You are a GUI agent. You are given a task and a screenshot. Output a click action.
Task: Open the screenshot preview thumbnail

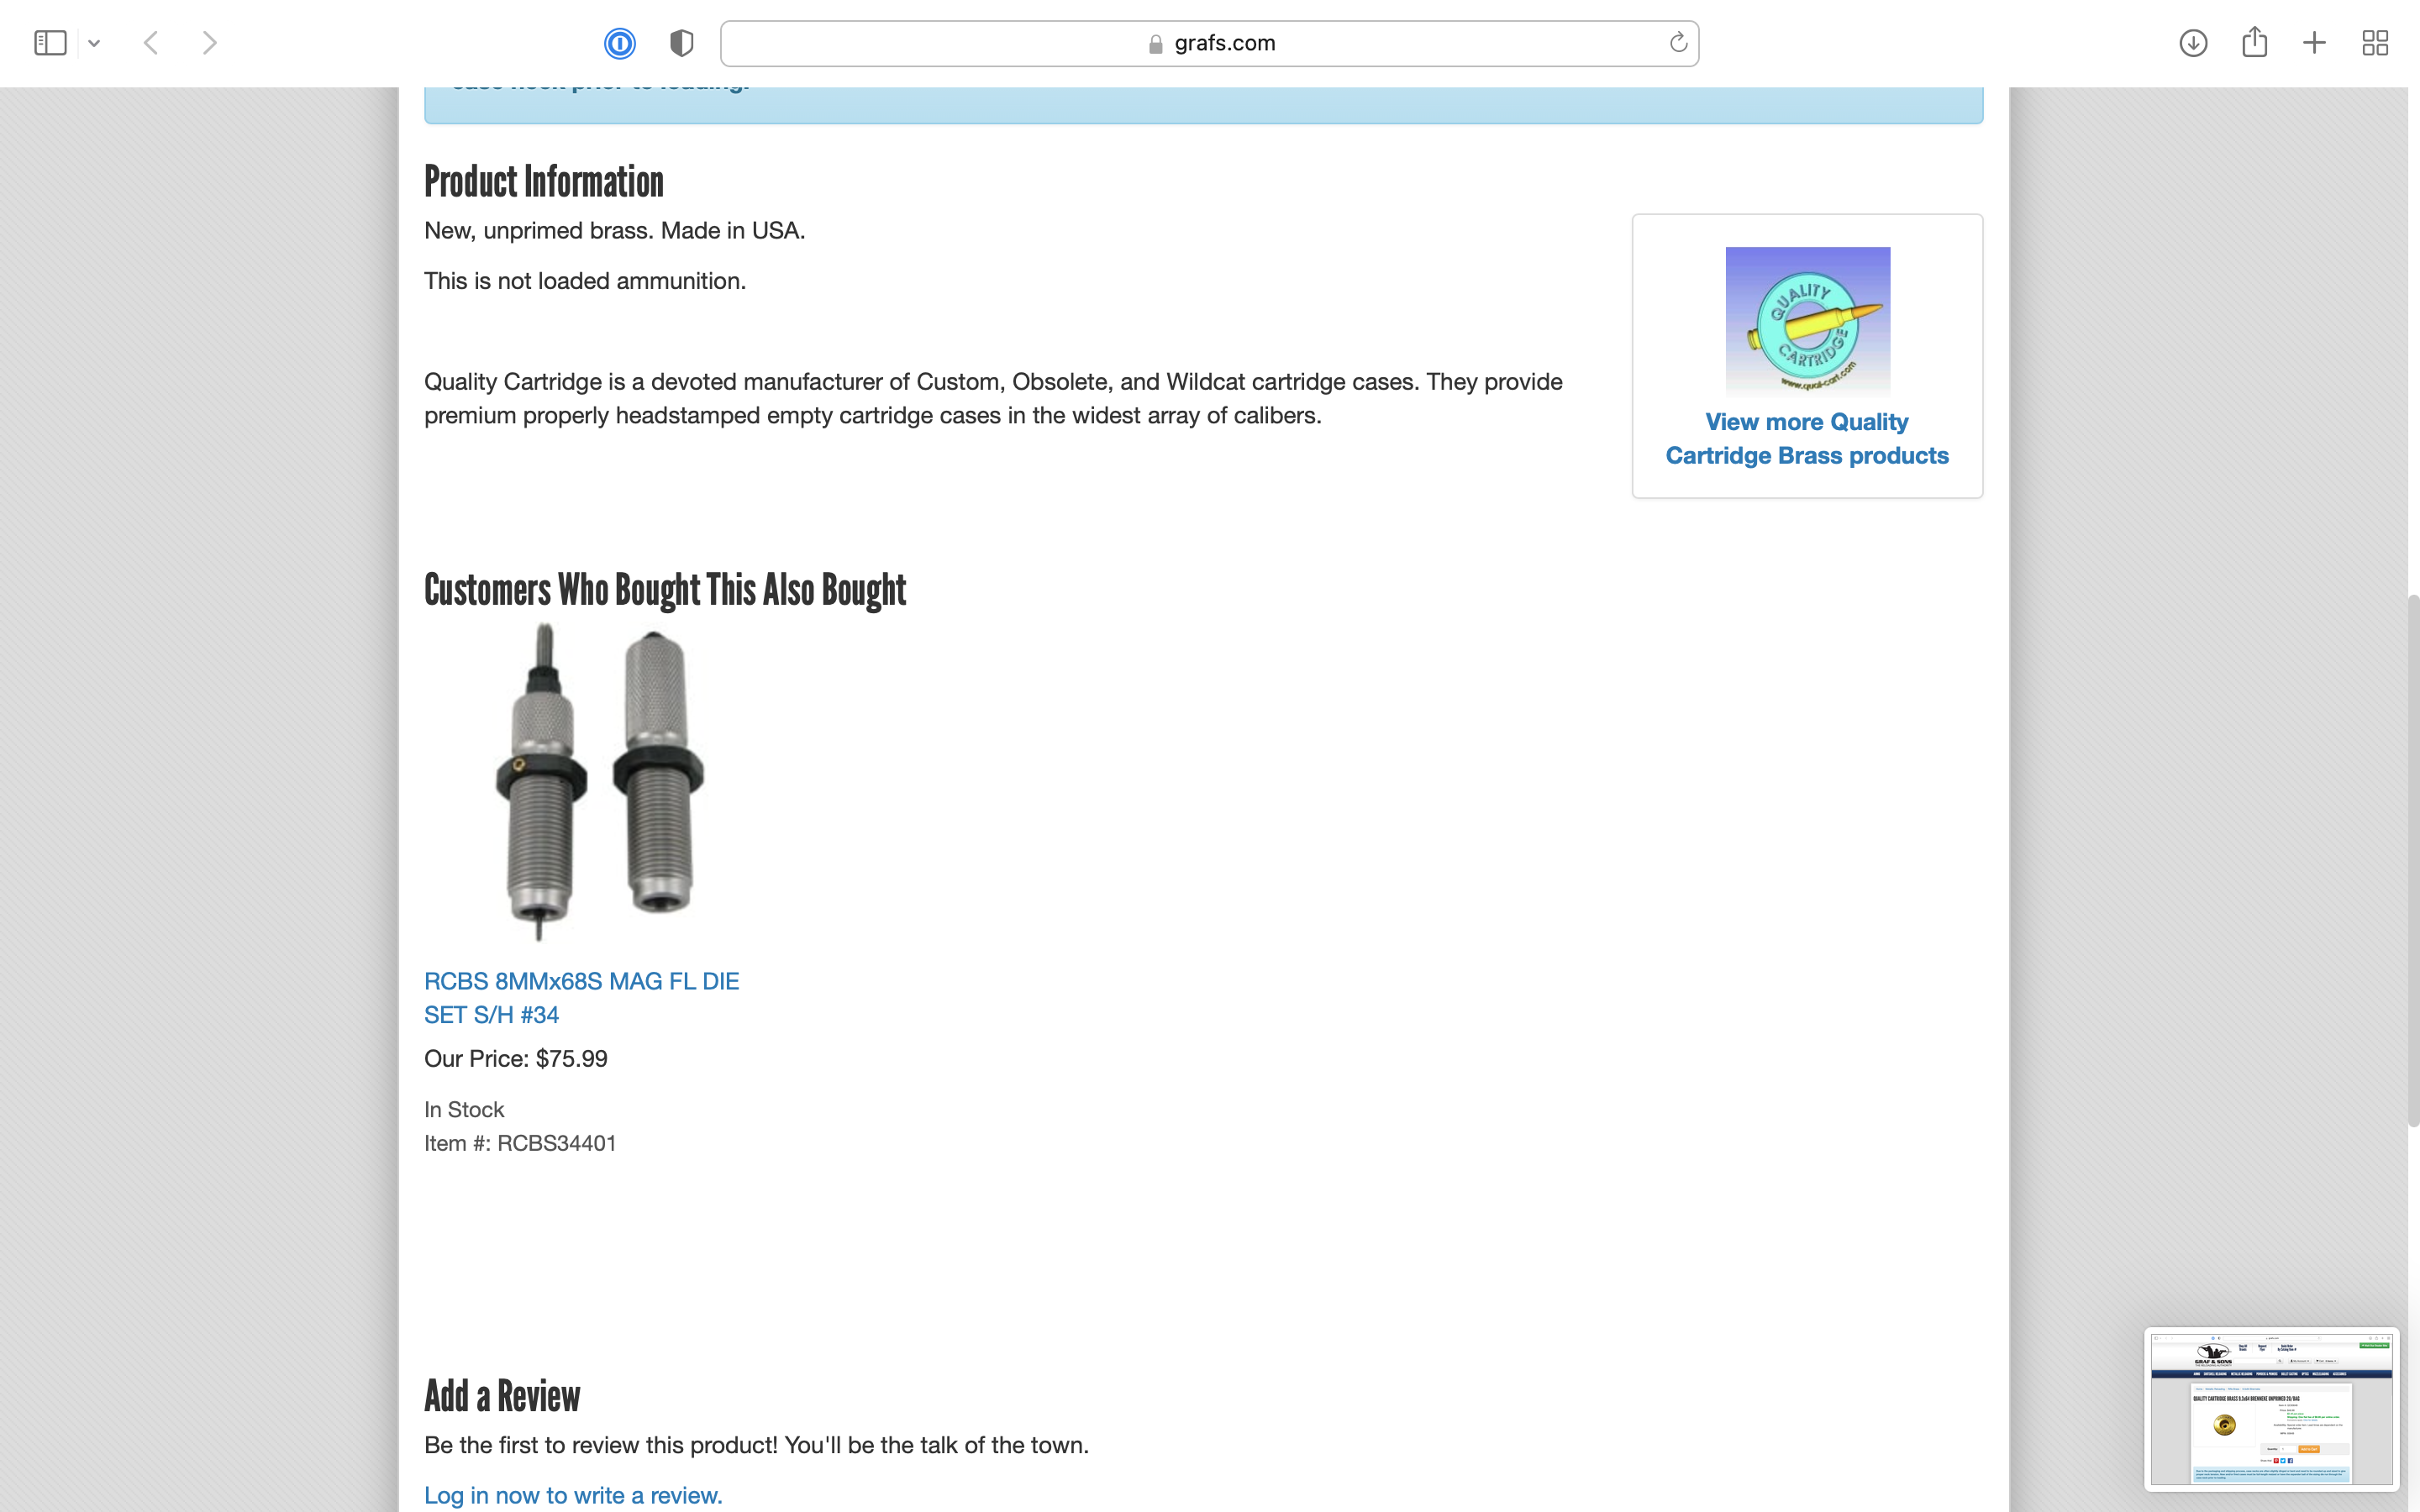click(x=2271, y=1408)
